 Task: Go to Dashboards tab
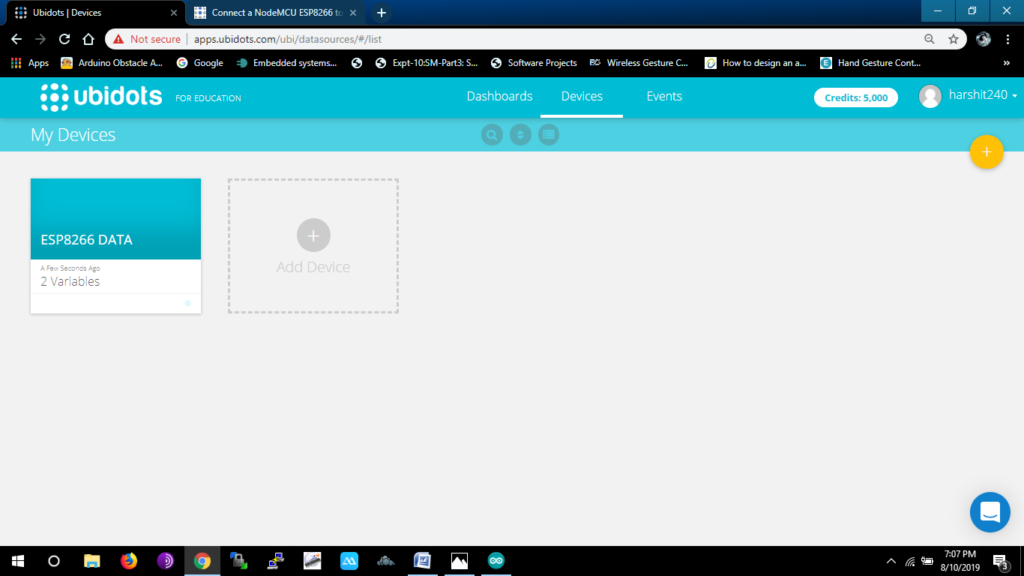(x=500, y=96)
